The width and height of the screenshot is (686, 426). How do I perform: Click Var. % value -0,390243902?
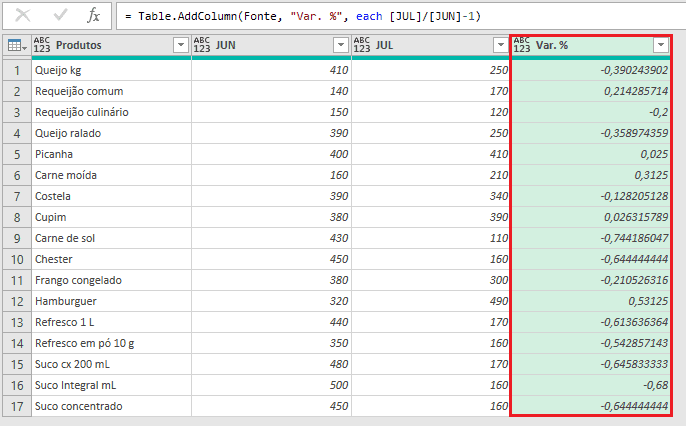[x=591, y=70]
